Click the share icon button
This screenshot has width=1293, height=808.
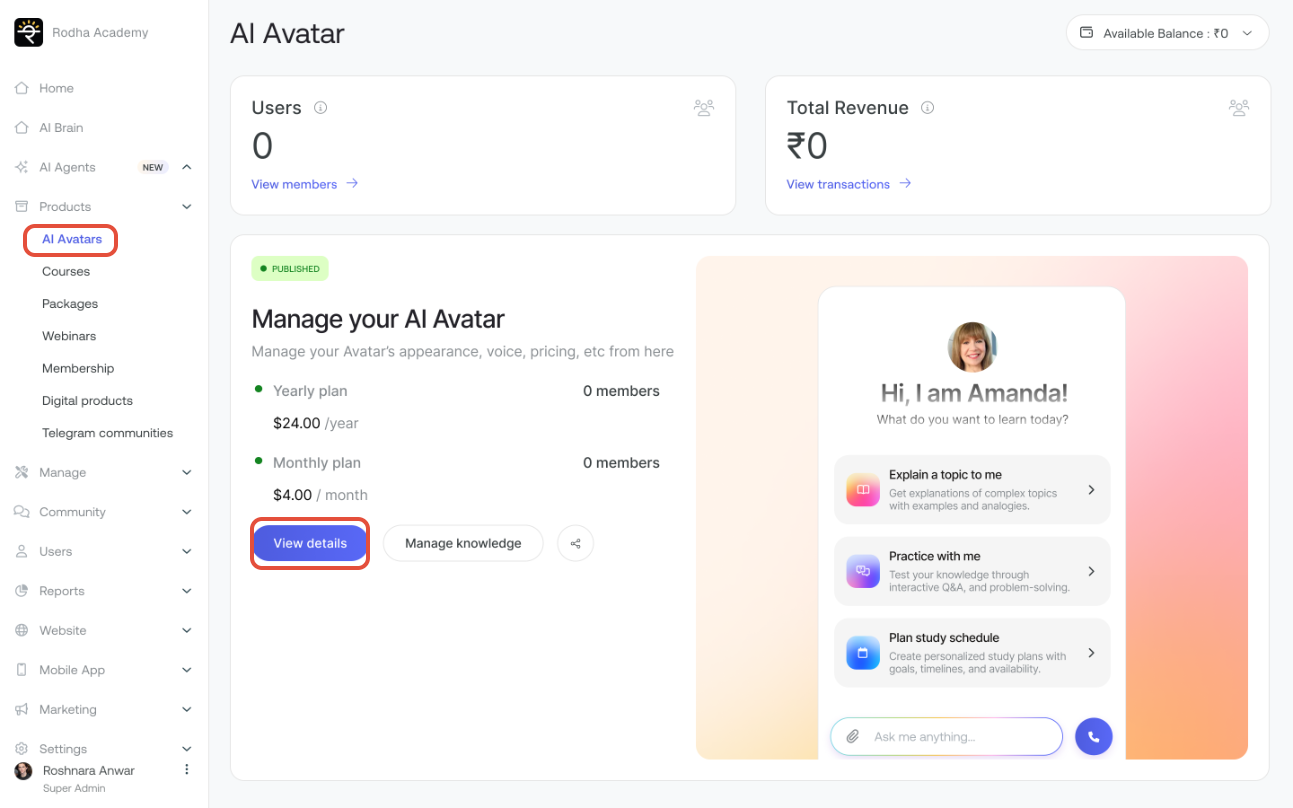point(575,544)
